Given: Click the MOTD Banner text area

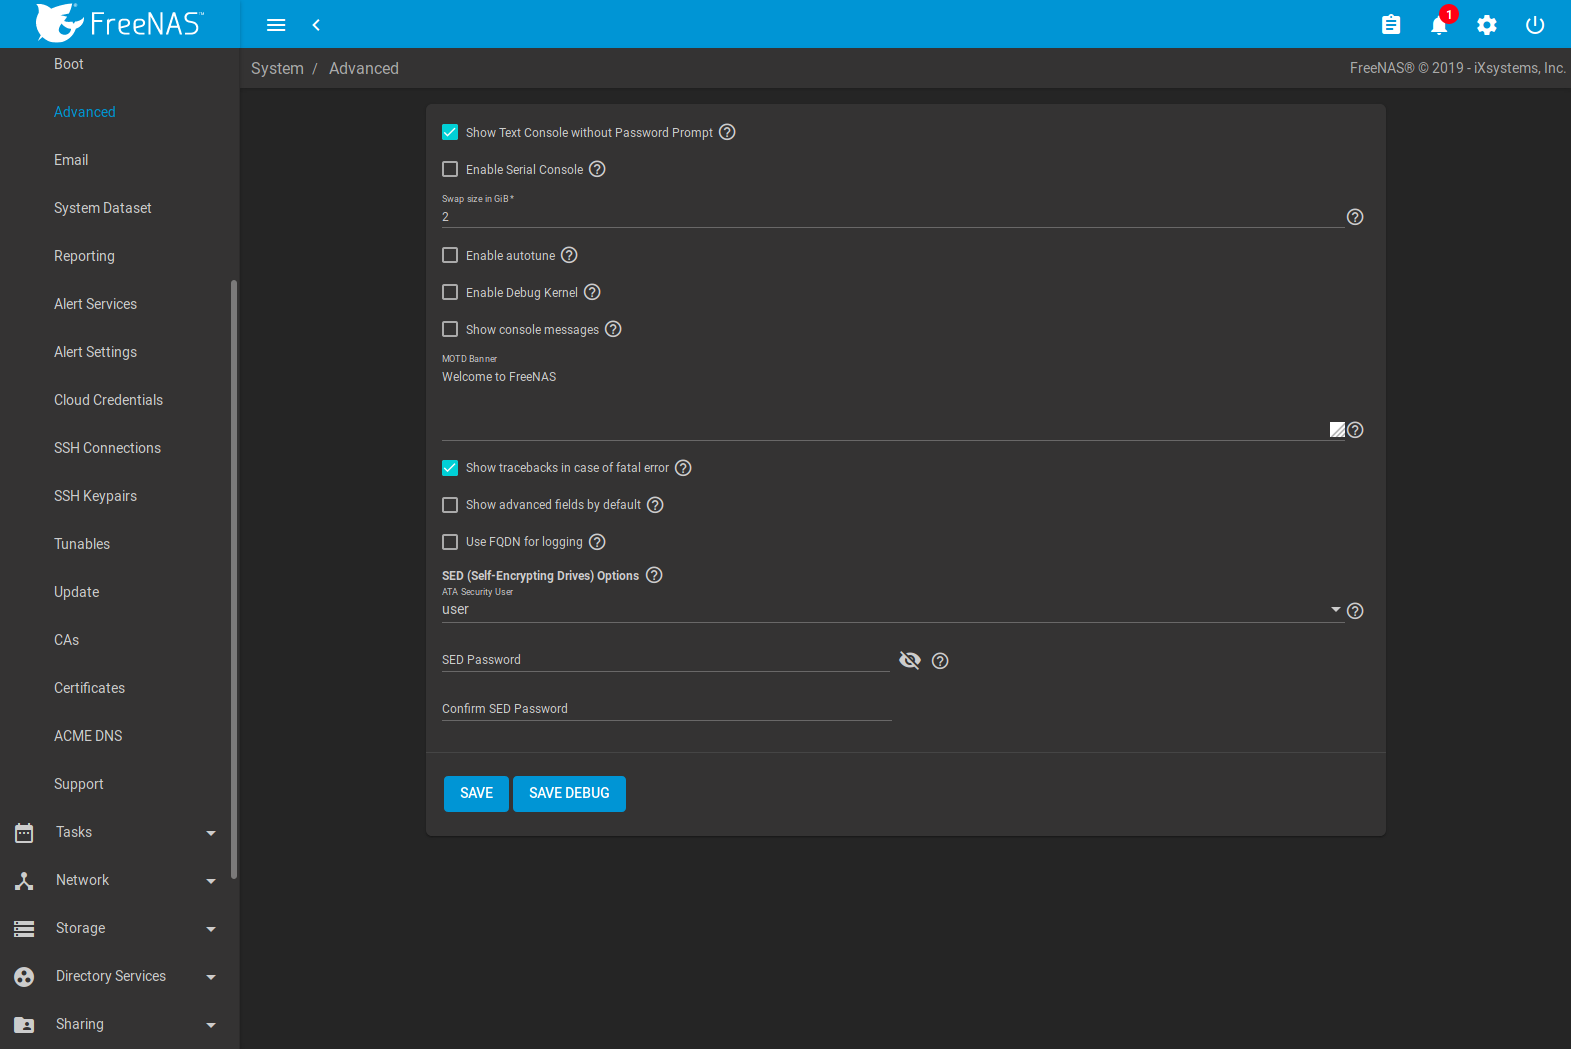Looking at the screenshot, I should coord(892,403).
